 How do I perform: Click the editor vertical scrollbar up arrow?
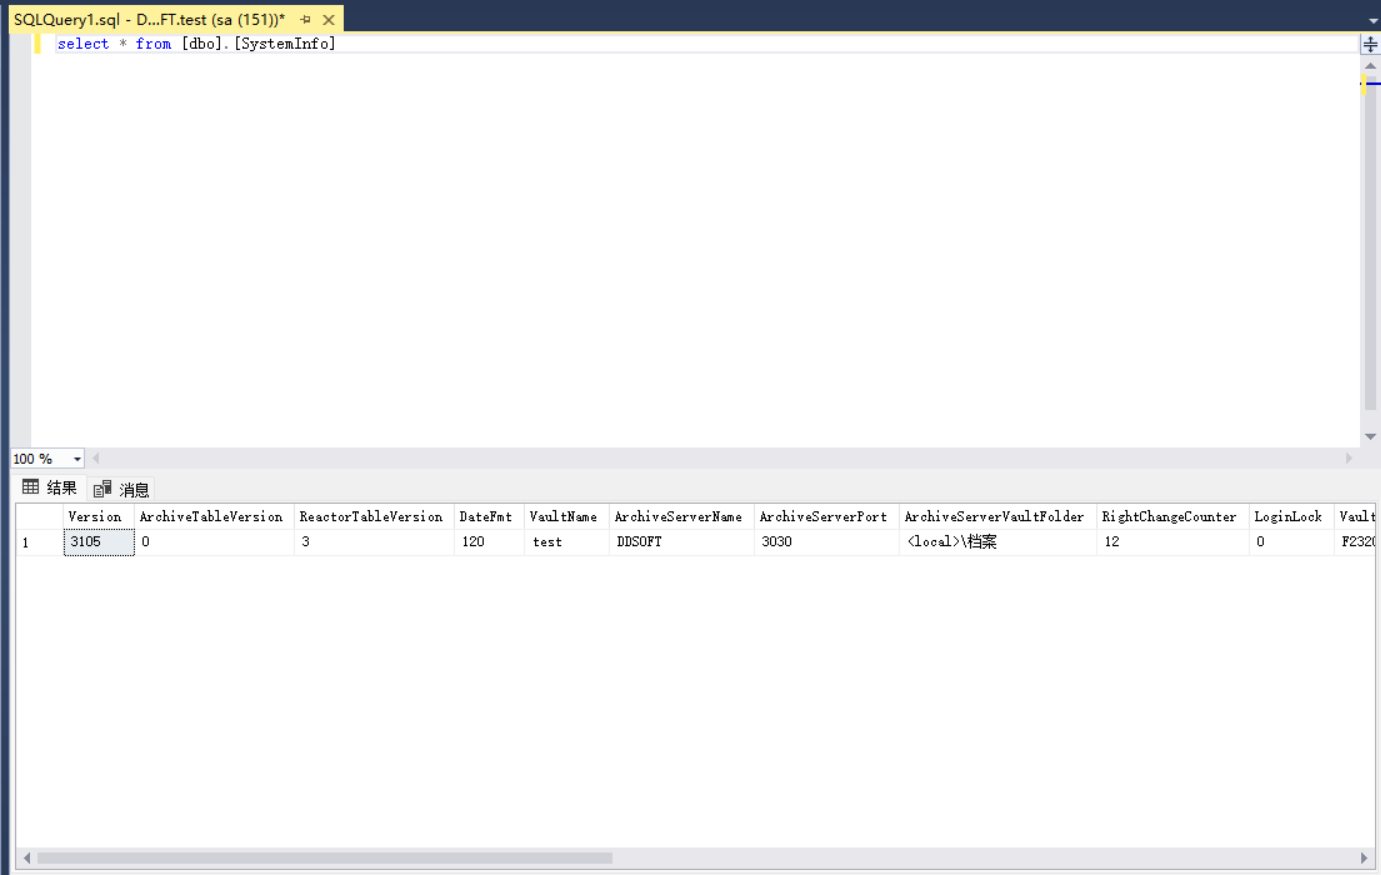1370,65
